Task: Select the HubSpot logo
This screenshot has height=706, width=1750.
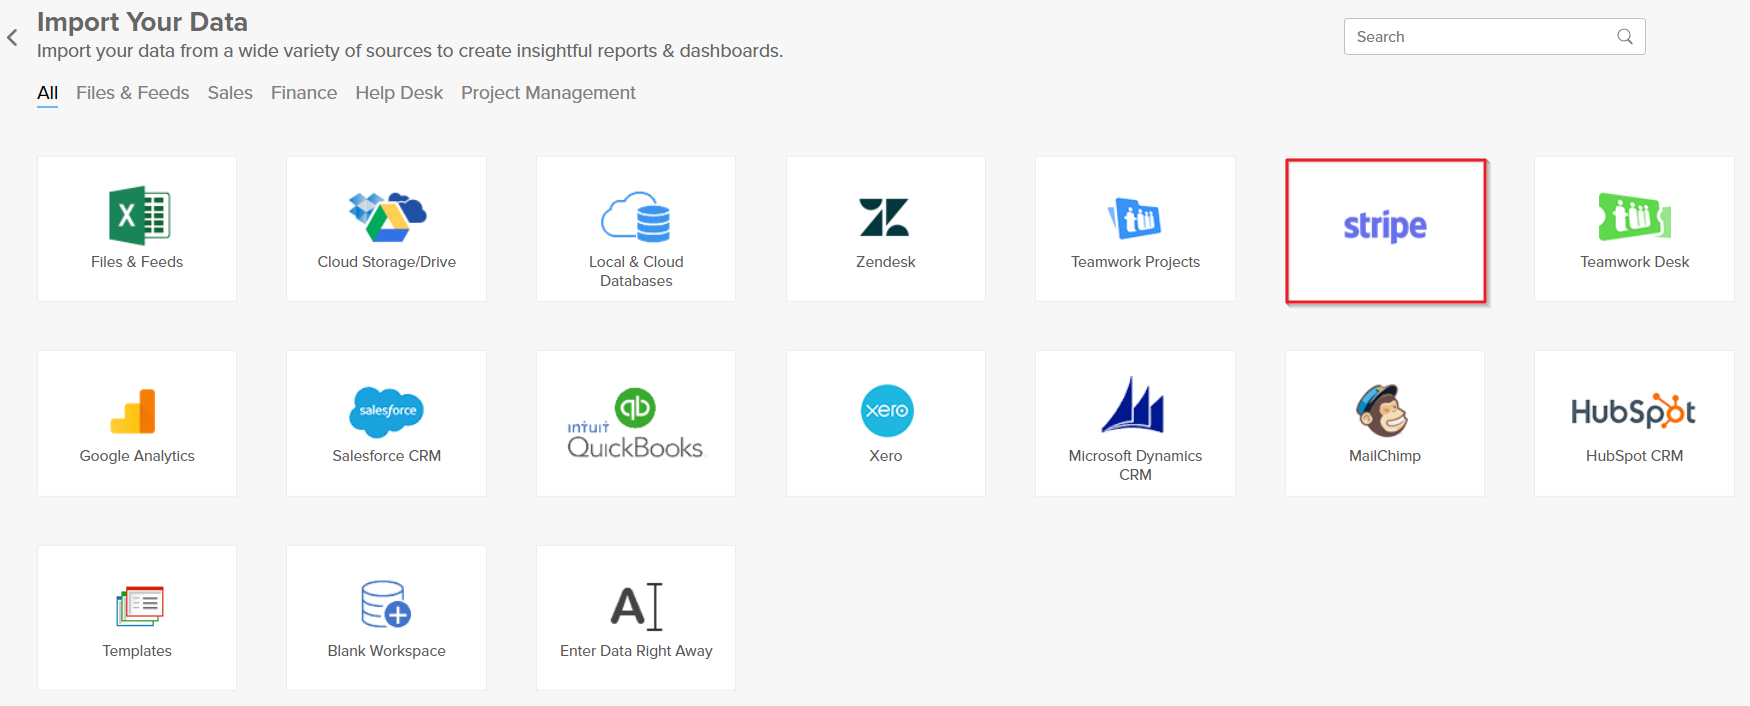Action: click(x=1634, y=411)
